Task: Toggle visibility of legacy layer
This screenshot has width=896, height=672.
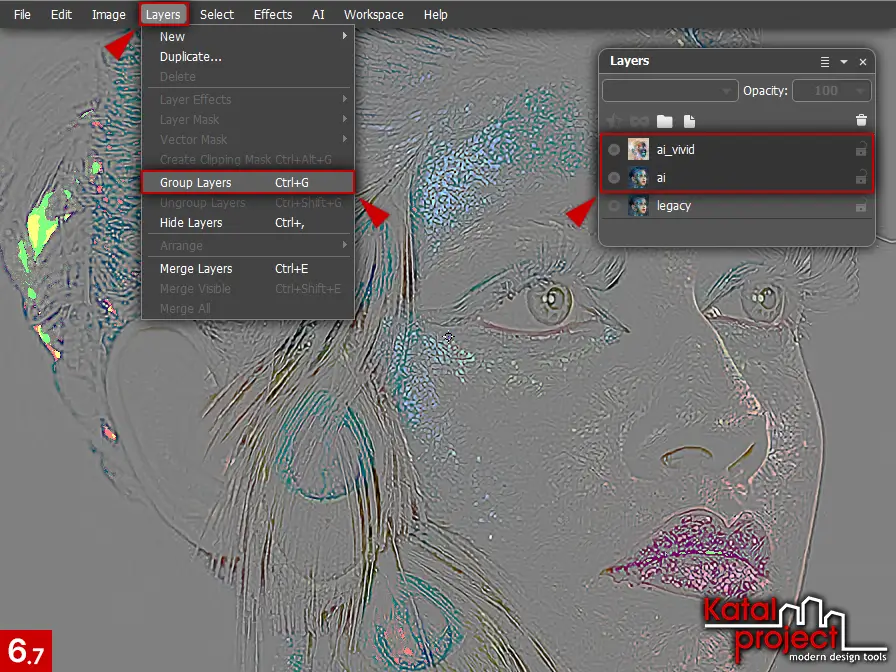Action: coord(614,206)
